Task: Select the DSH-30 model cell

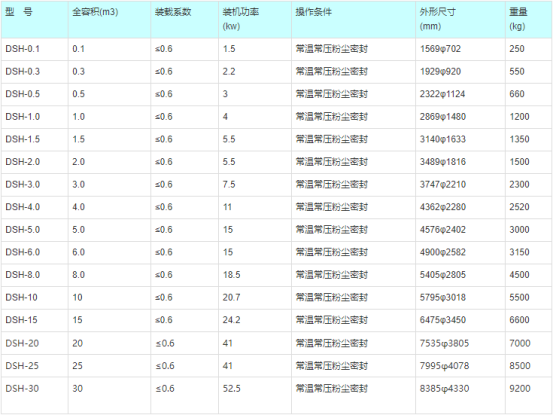Action: coord(35,395)
